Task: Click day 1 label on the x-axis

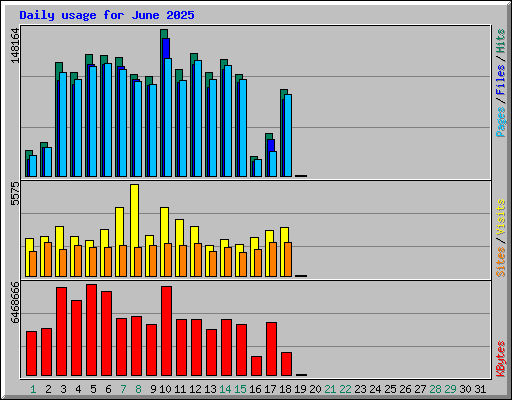Action: [x=33, y=389]
